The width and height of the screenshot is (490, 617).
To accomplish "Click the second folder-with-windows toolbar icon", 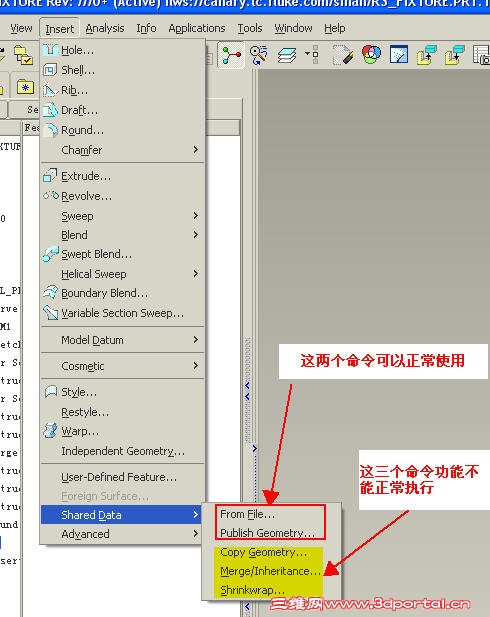I will click(455, 55).
